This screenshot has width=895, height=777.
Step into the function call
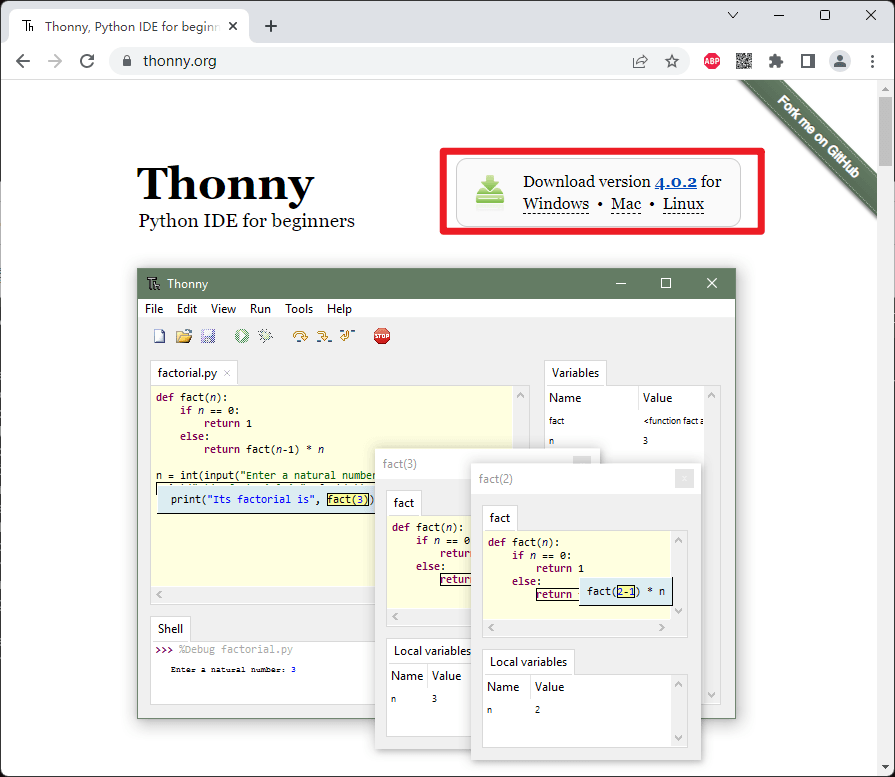pos(322,335)
